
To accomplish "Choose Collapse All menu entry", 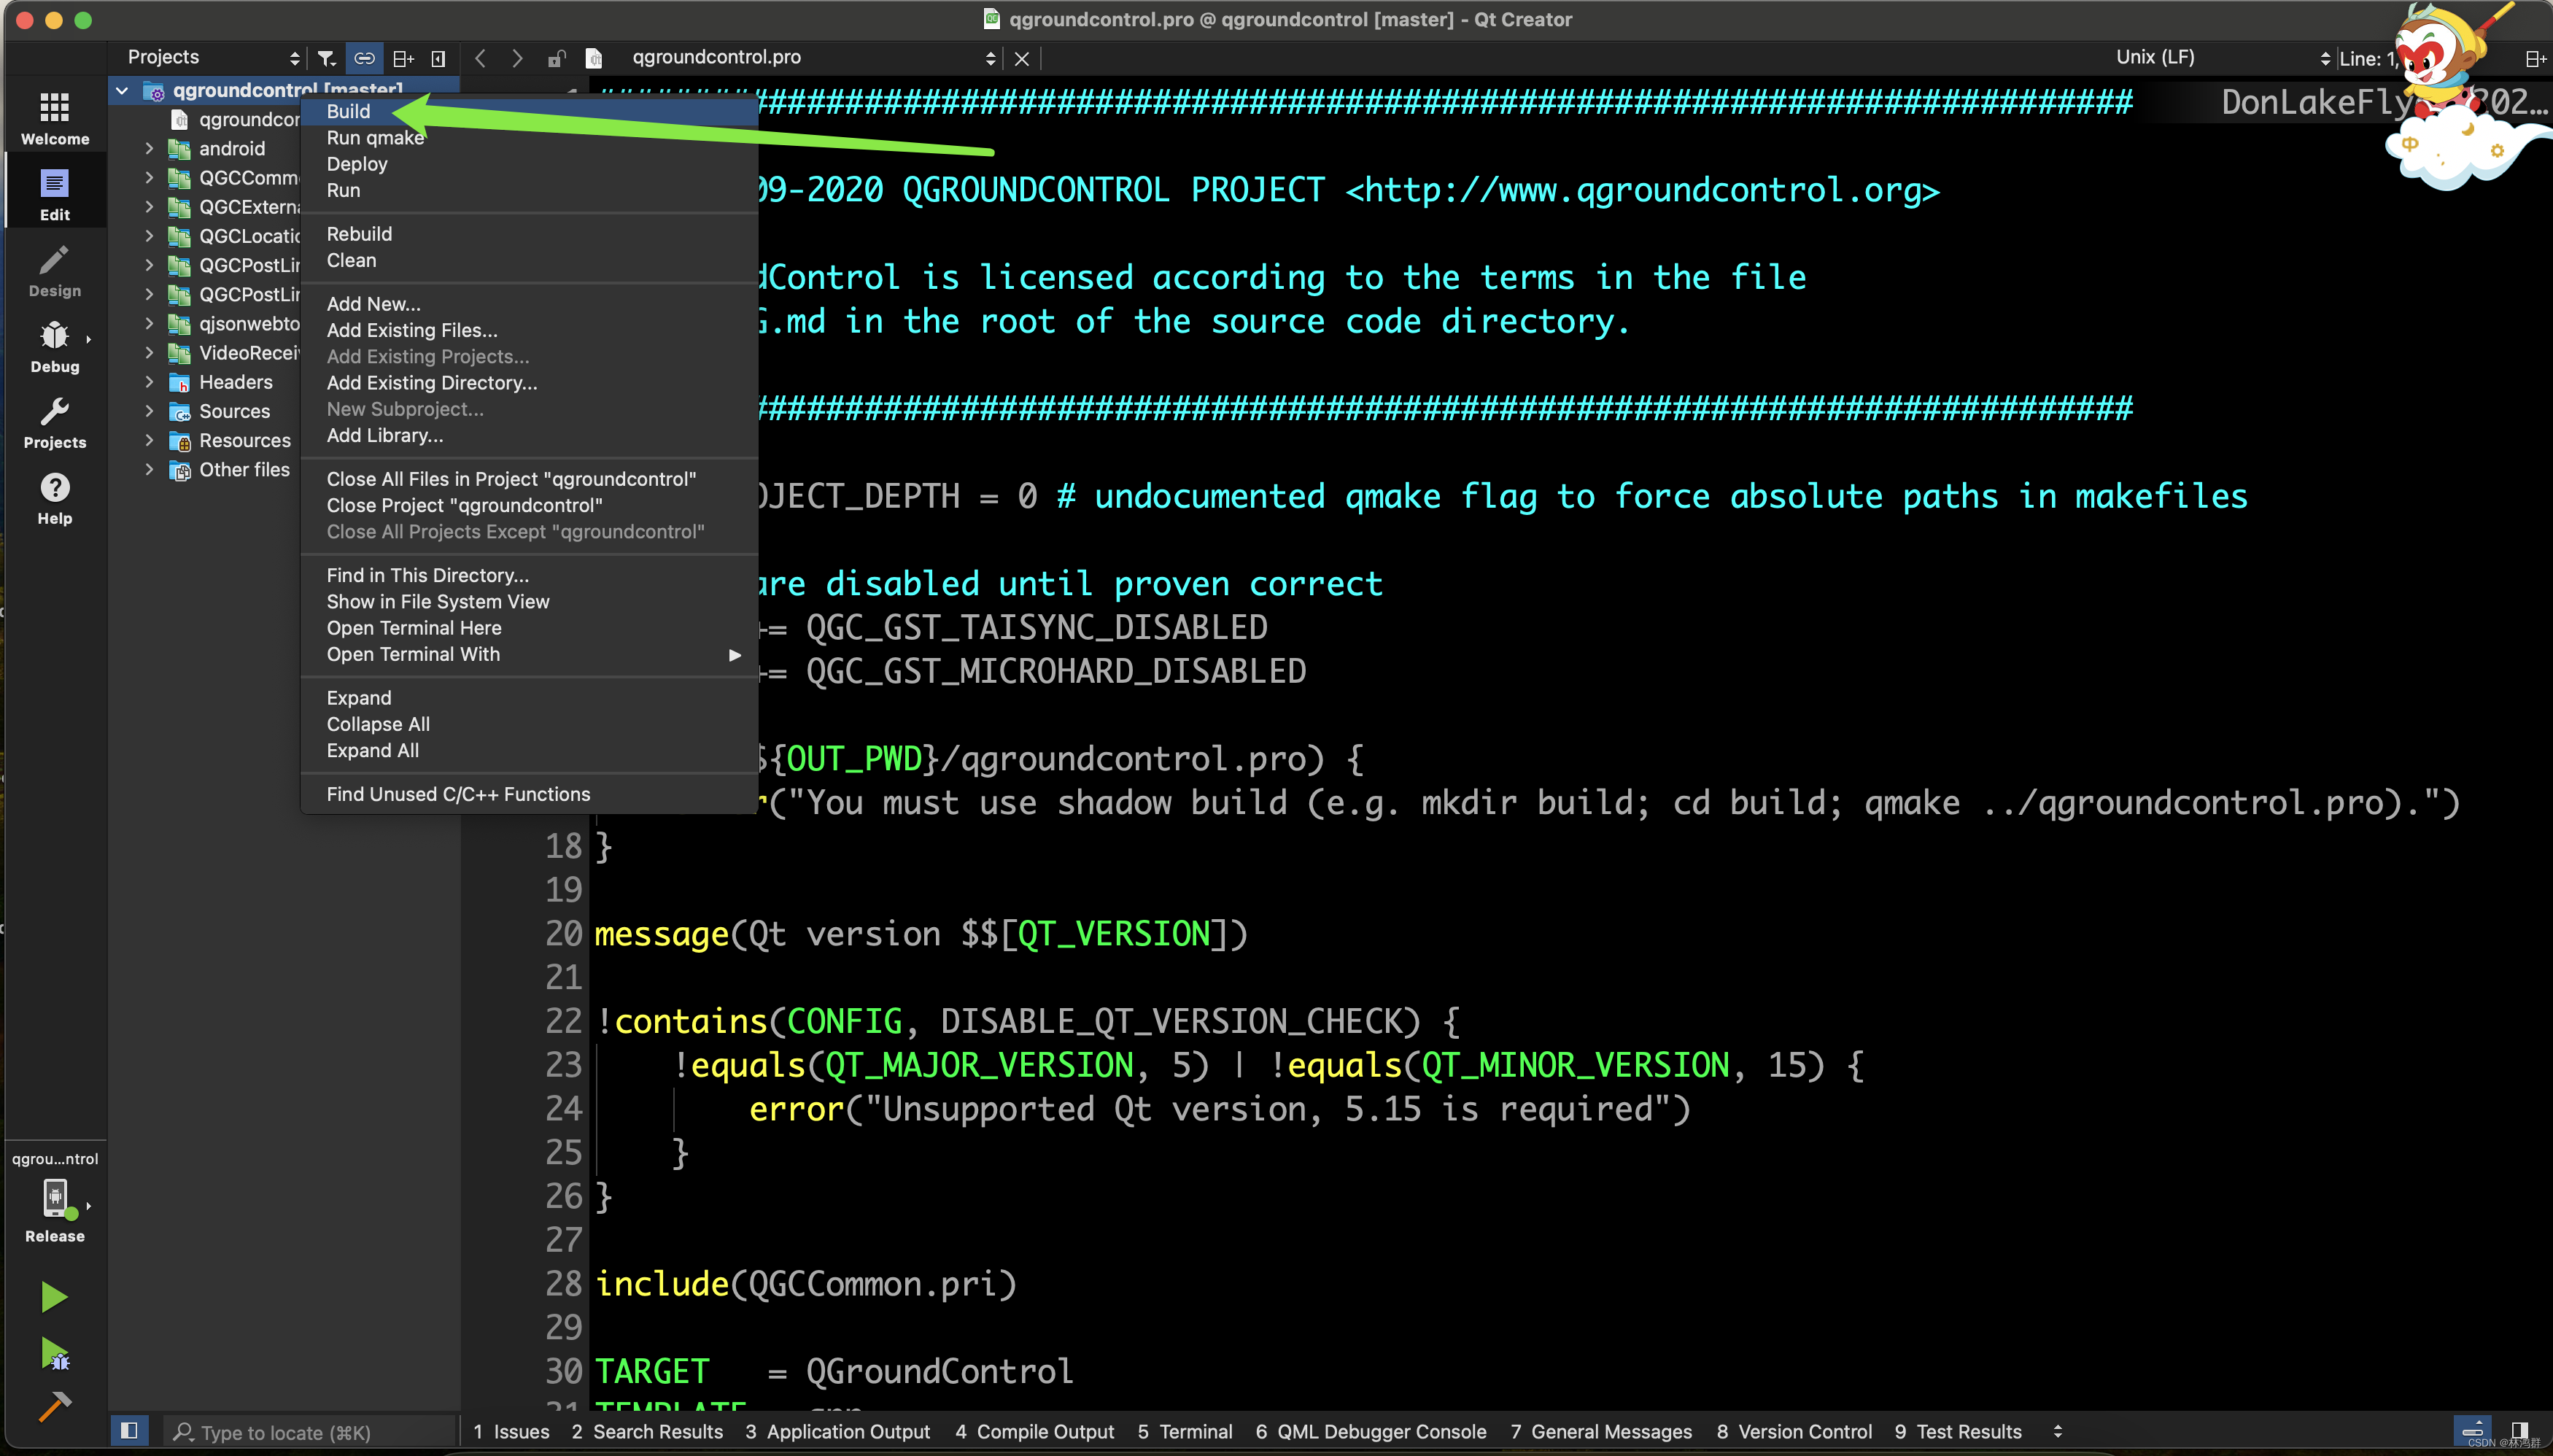I will tap(528, 724).
